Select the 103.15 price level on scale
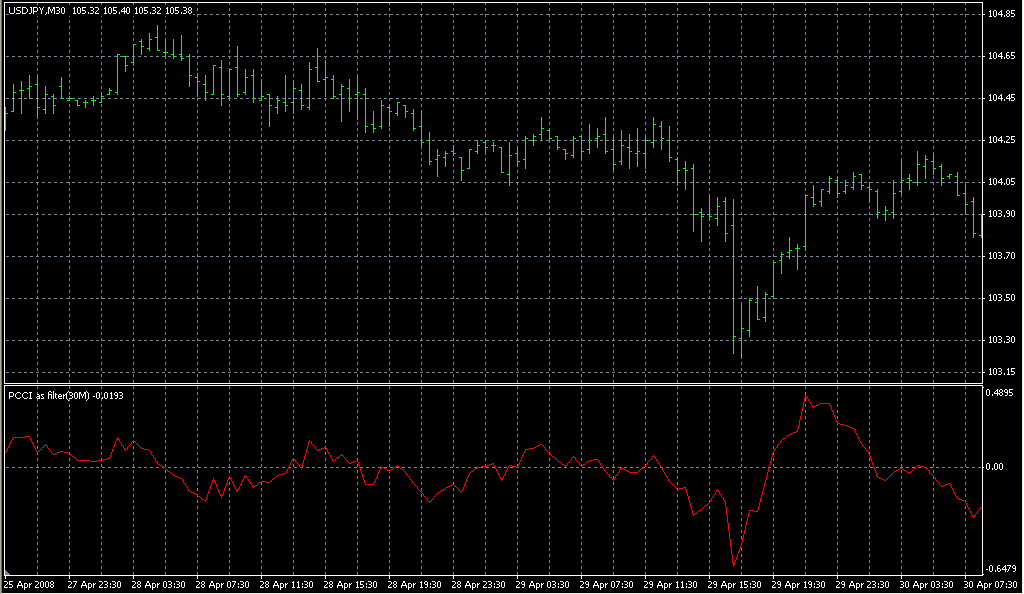Image resolution: width=1024 pixels, height=594 pixels. pyautogui.click(x=1001, y=373)
